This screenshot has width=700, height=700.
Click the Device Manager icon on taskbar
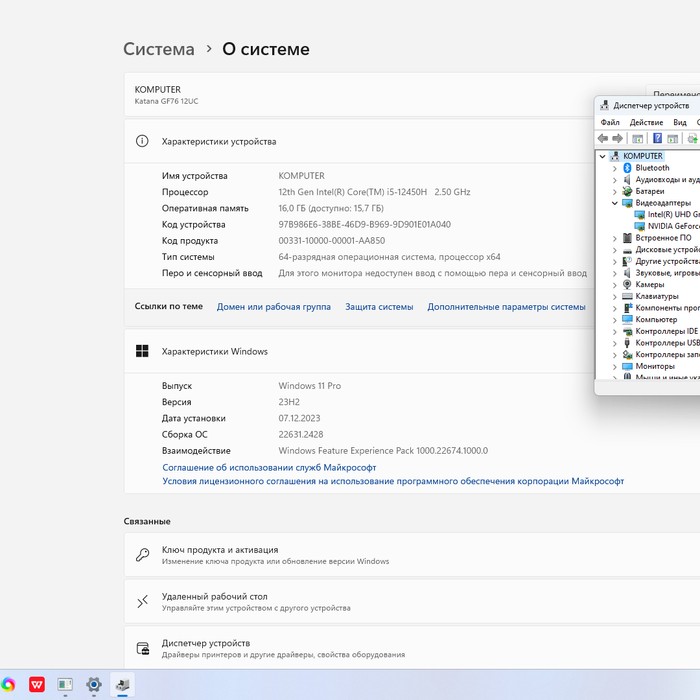coord(122,685)
